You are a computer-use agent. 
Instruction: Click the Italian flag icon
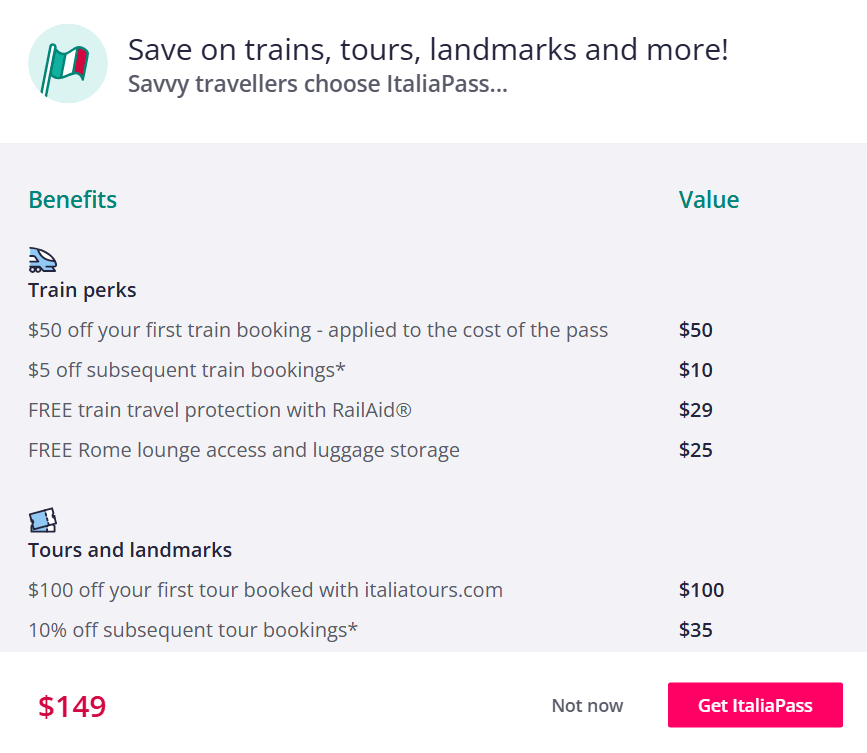67,64
